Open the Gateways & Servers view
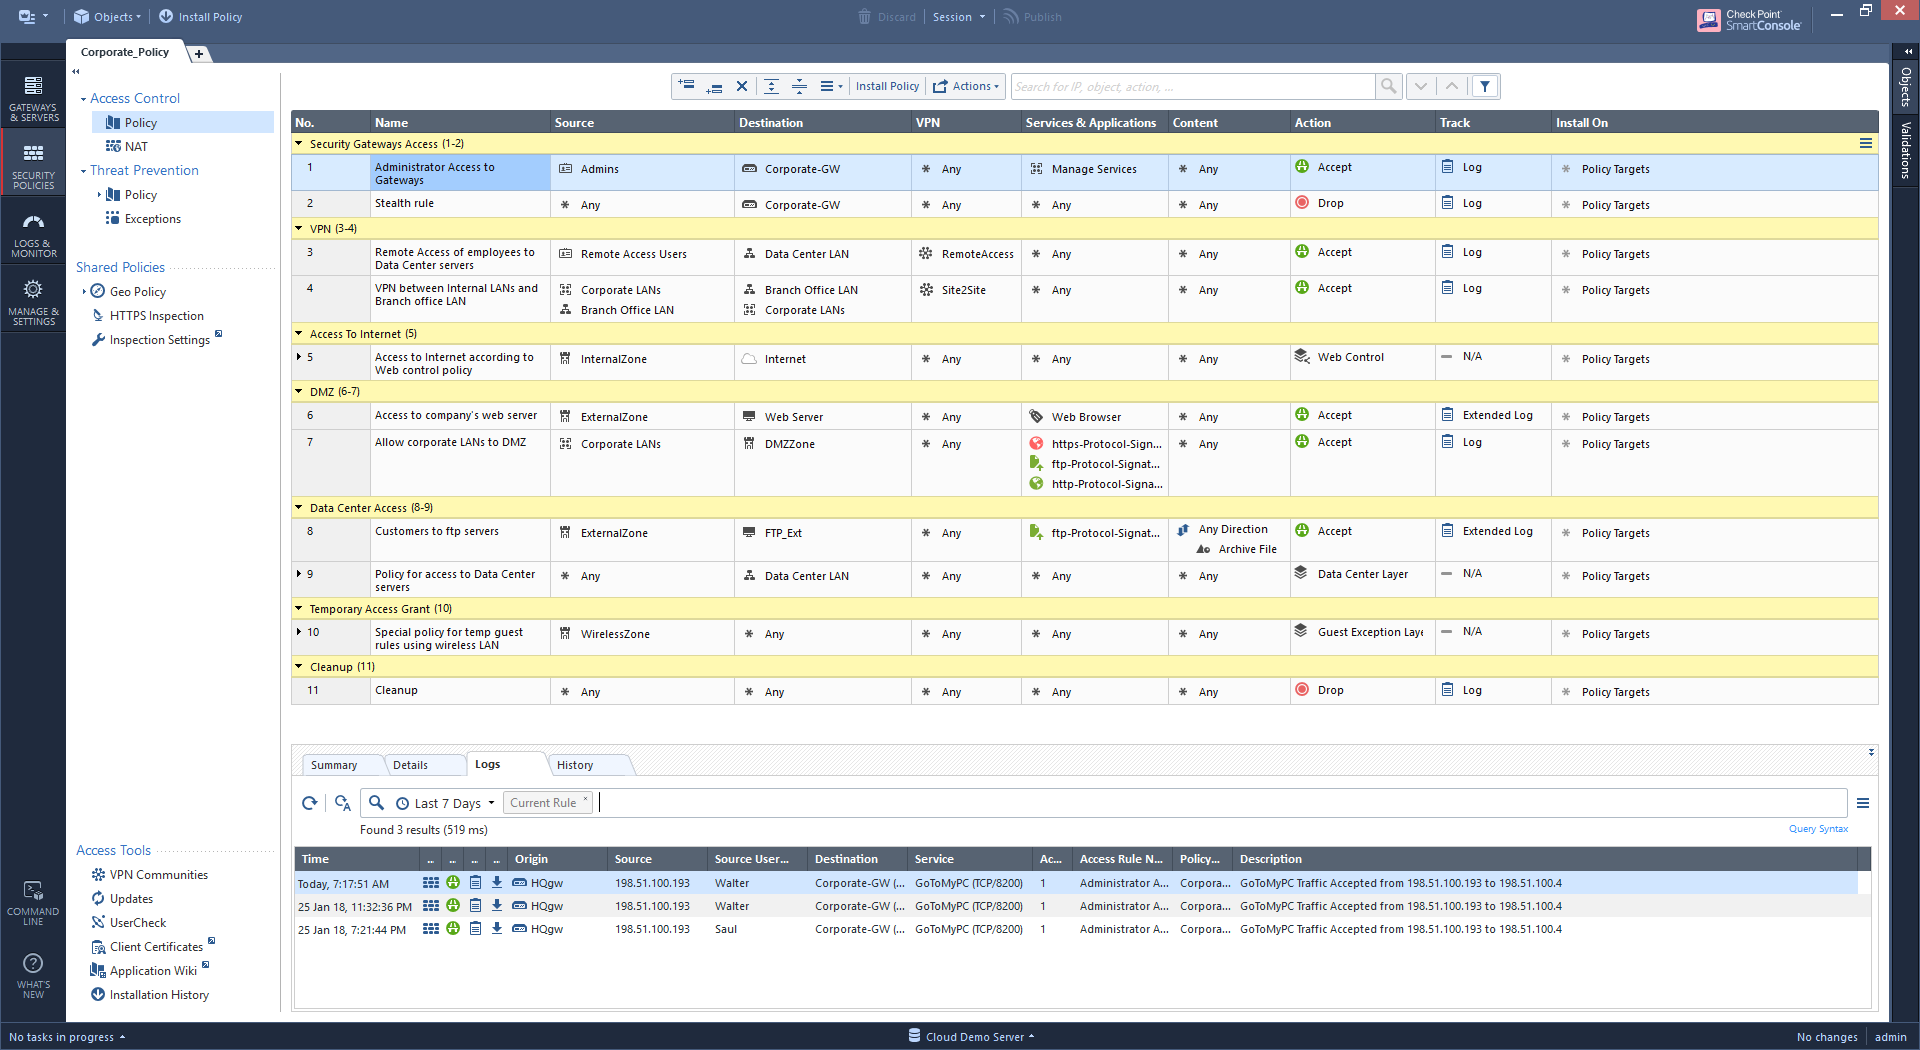The width and height of the screenshot is (1920, 1050). 33,98
